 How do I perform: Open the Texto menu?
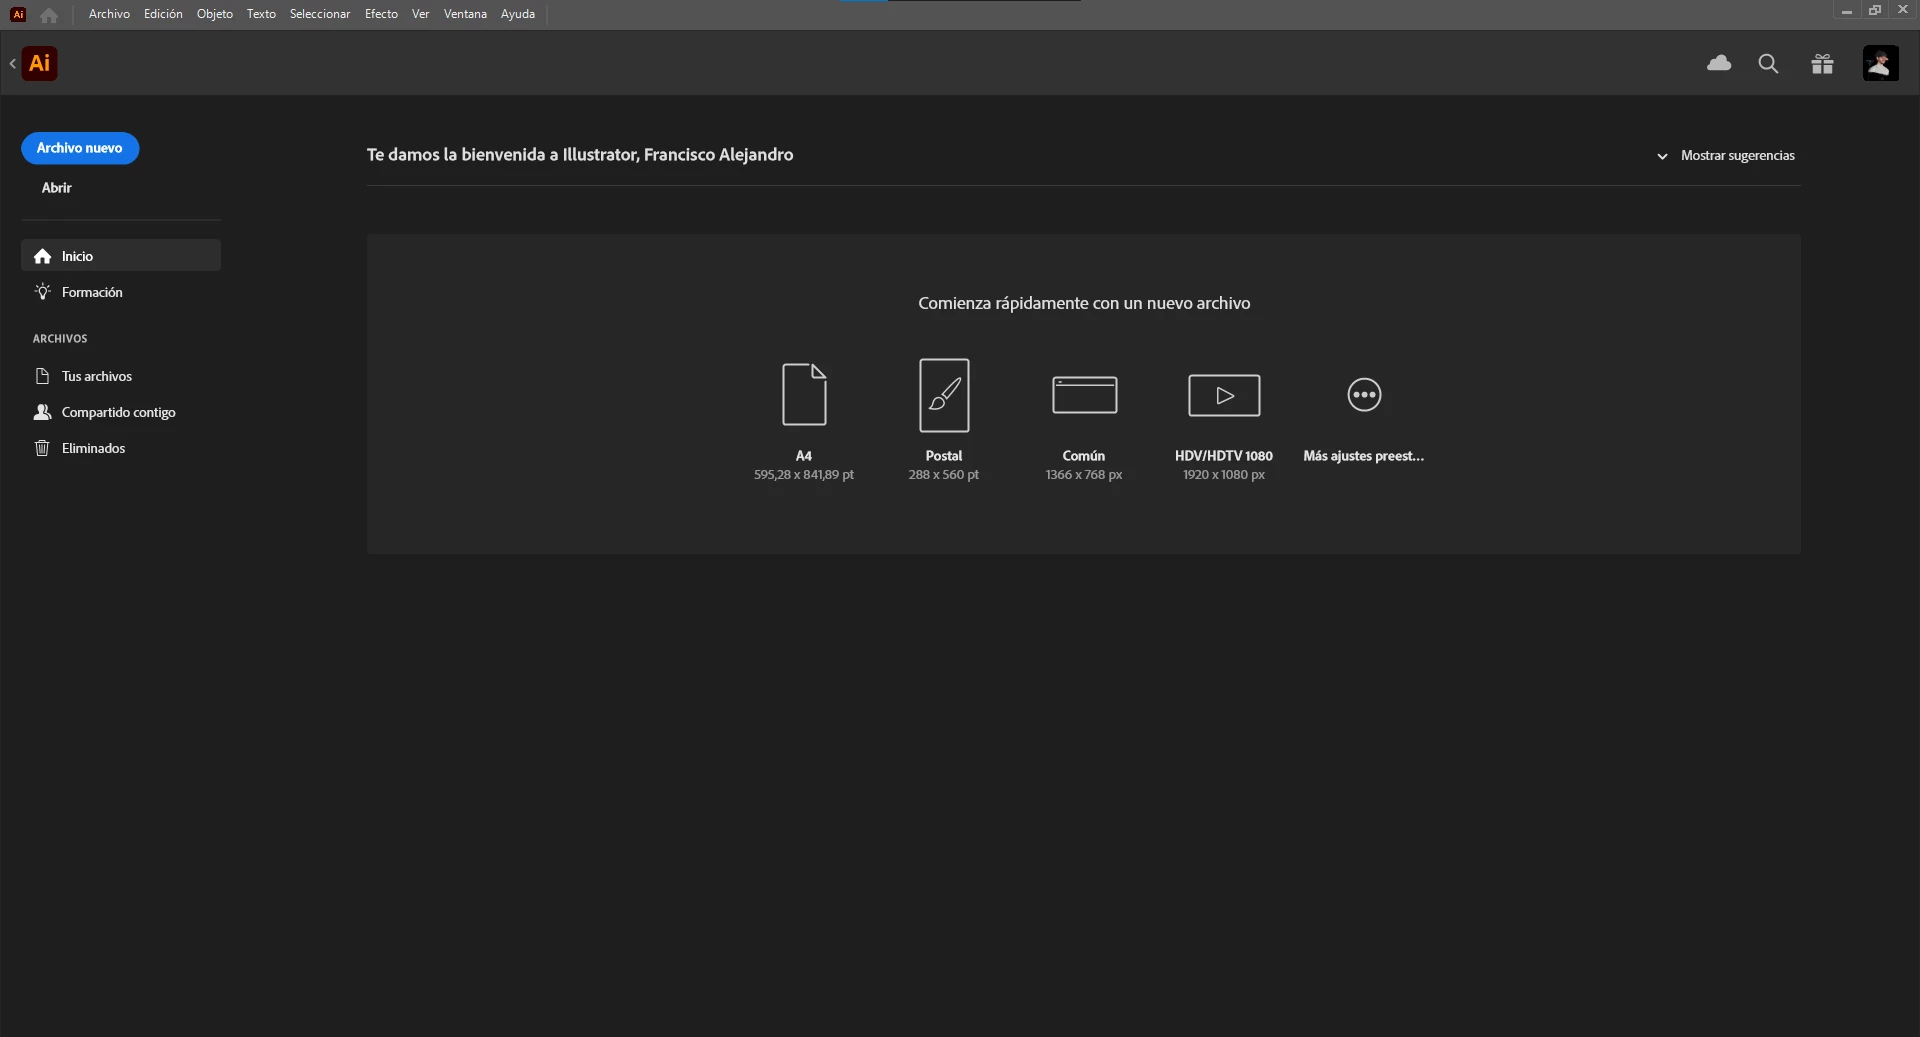click(x=261, y=14)
